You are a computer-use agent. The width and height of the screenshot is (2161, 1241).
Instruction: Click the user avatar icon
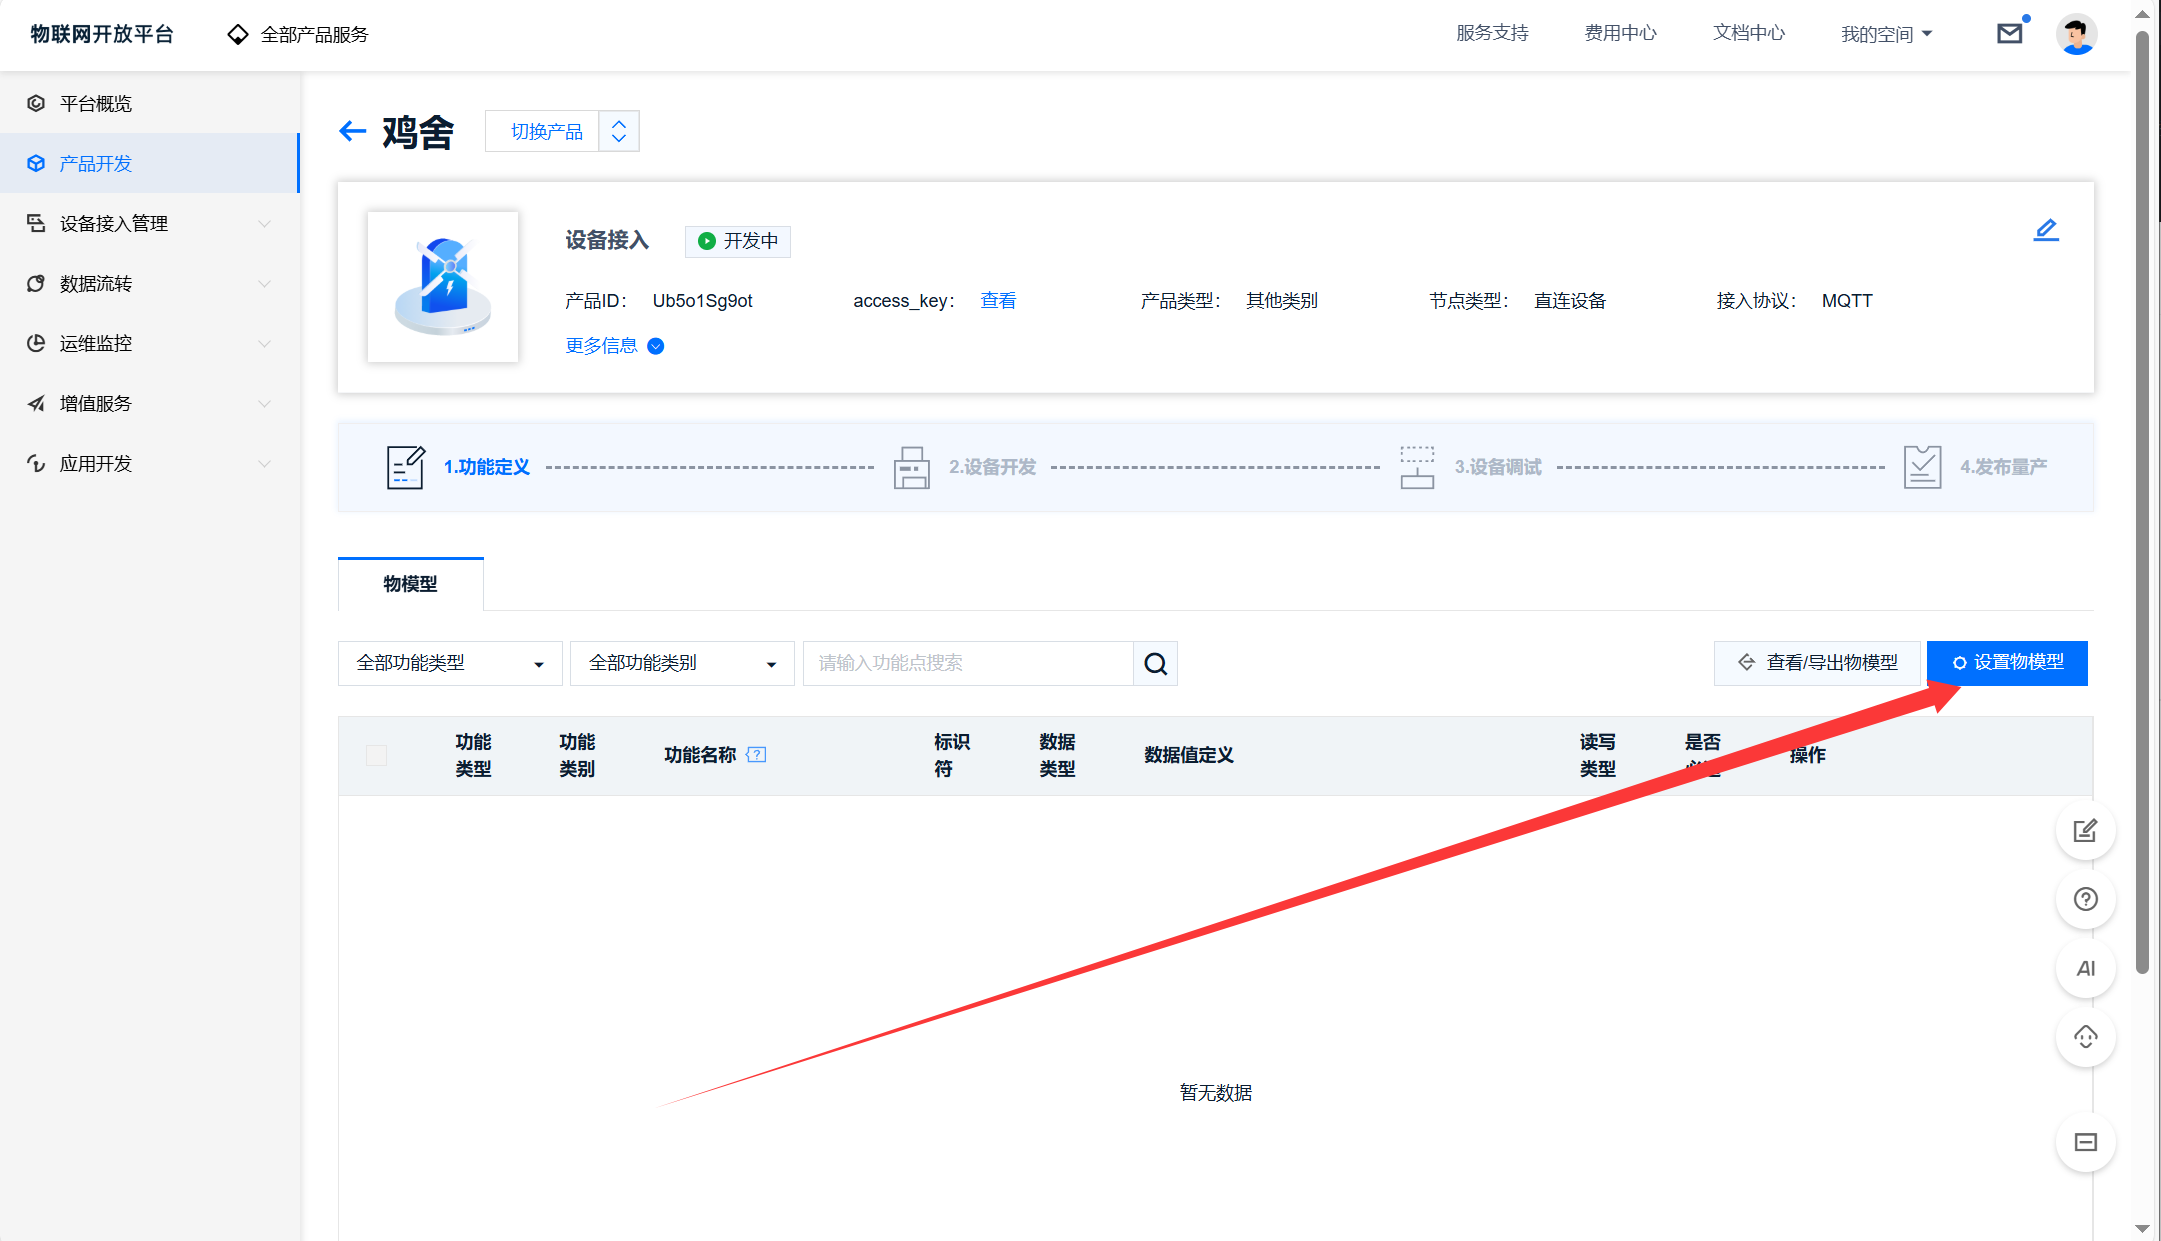tap(2076, 34)
